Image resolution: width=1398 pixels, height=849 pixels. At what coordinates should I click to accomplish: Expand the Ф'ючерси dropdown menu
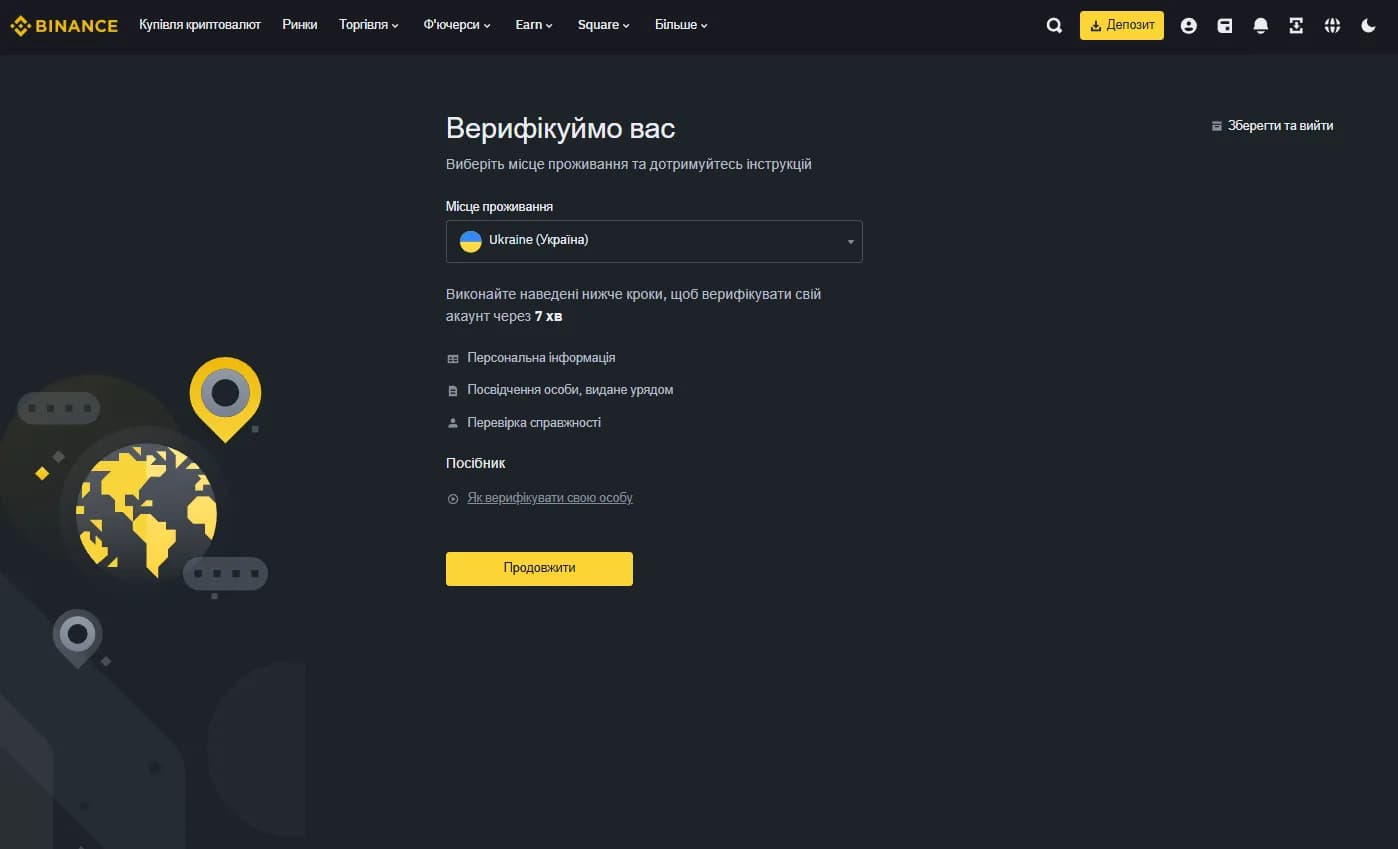pyautogui.click(x=457, y=25)
